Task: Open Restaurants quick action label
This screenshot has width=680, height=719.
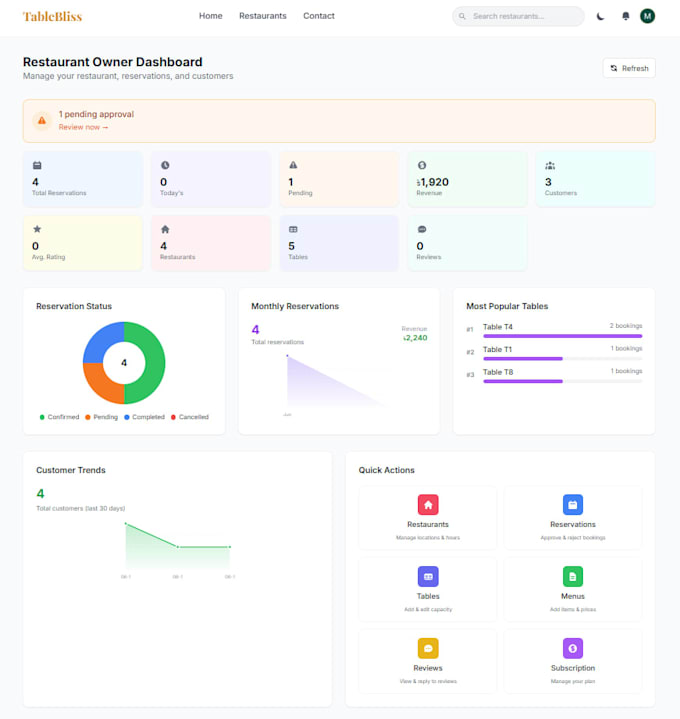Action: point(428,525)
